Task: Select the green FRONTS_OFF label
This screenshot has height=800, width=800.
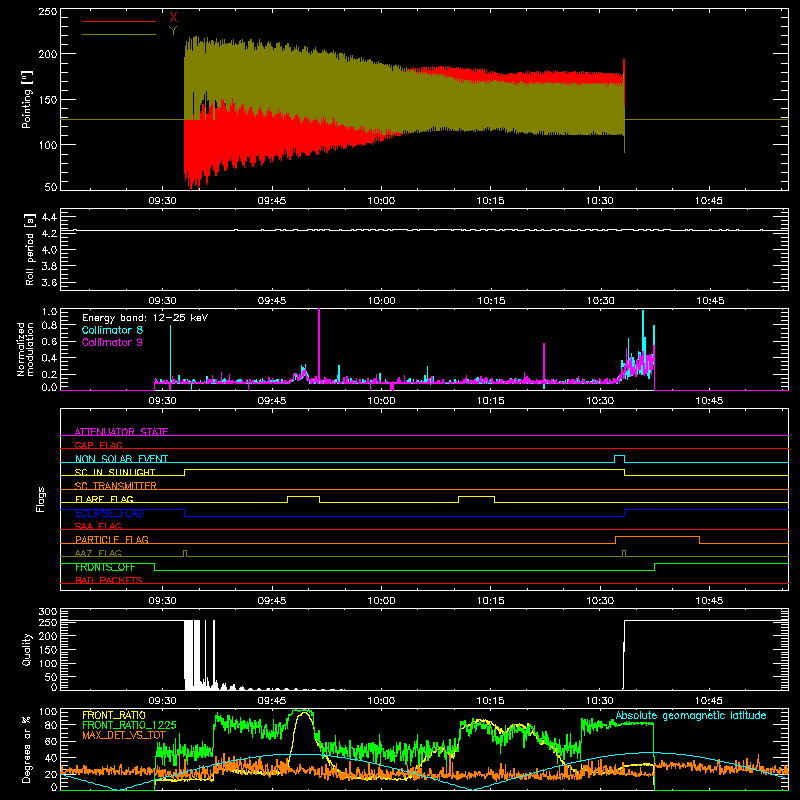Action: (105, 567)
